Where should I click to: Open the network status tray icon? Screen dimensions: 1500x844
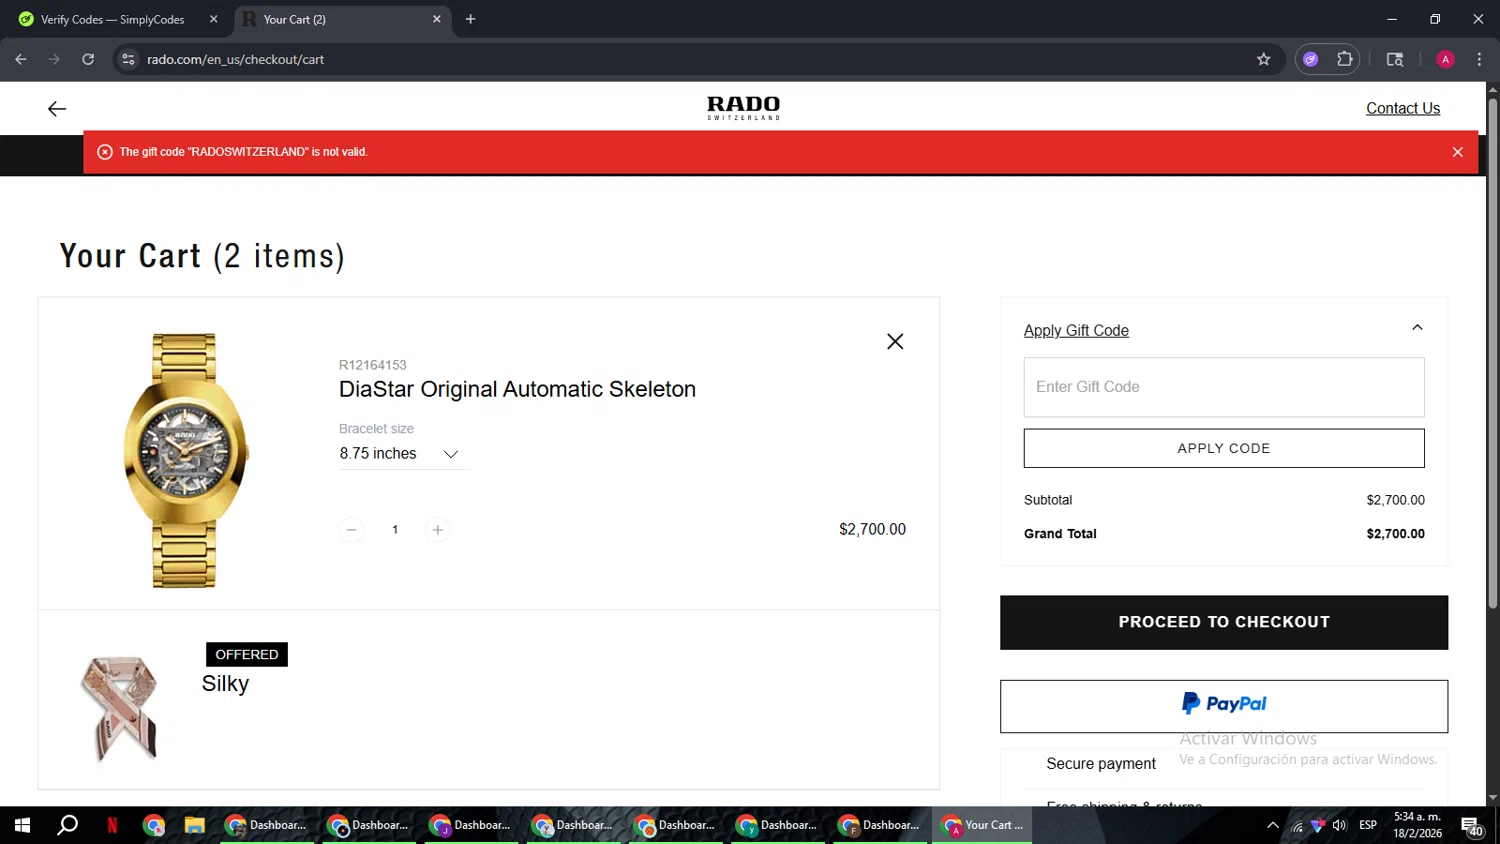coord(1297,825)
